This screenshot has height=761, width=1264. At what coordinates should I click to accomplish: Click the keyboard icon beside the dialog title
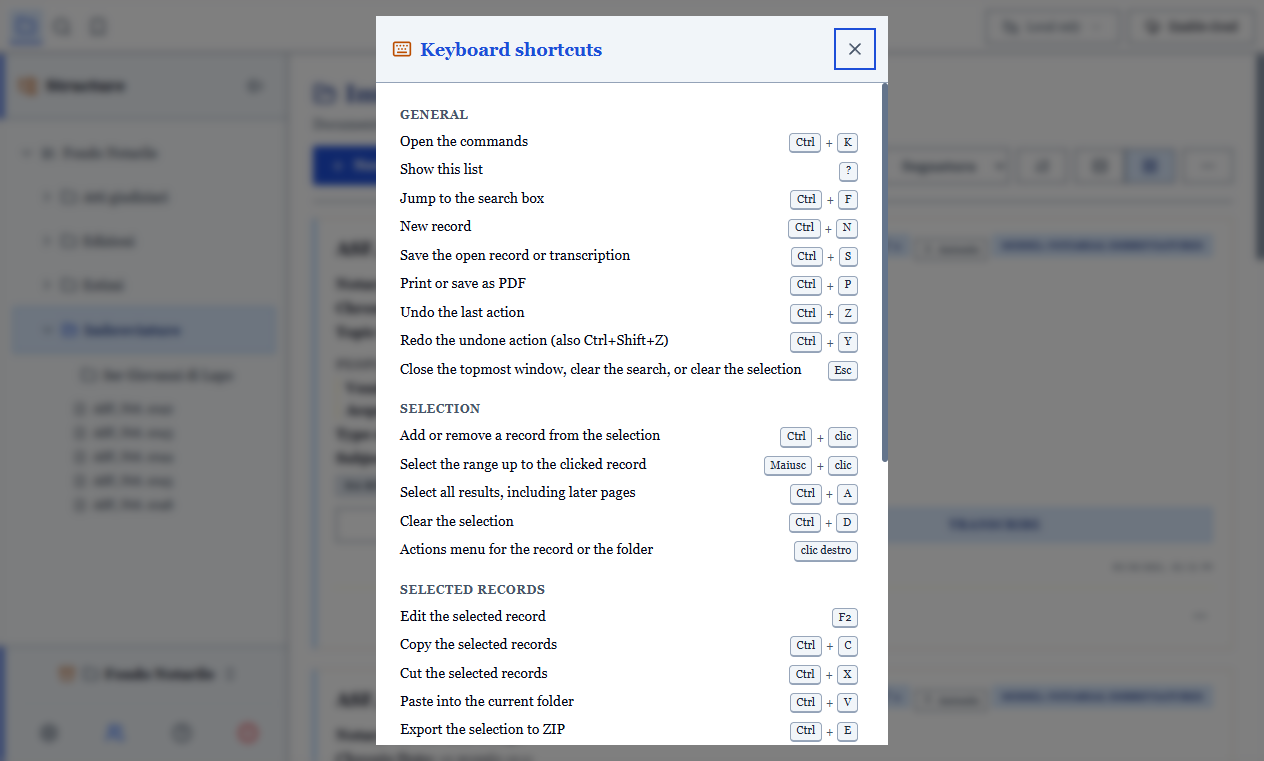[x=402, y=49]
